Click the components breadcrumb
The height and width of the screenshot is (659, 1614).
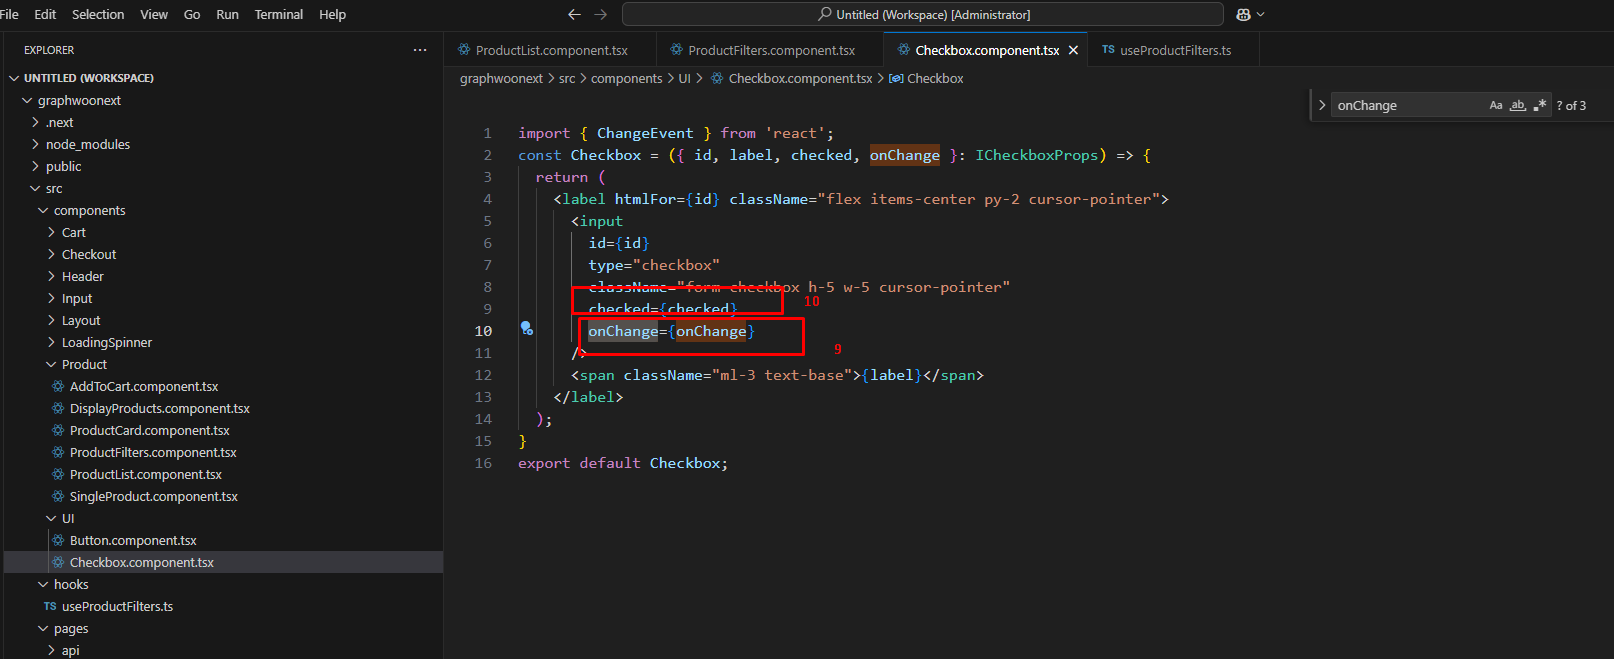pos(626,78)
